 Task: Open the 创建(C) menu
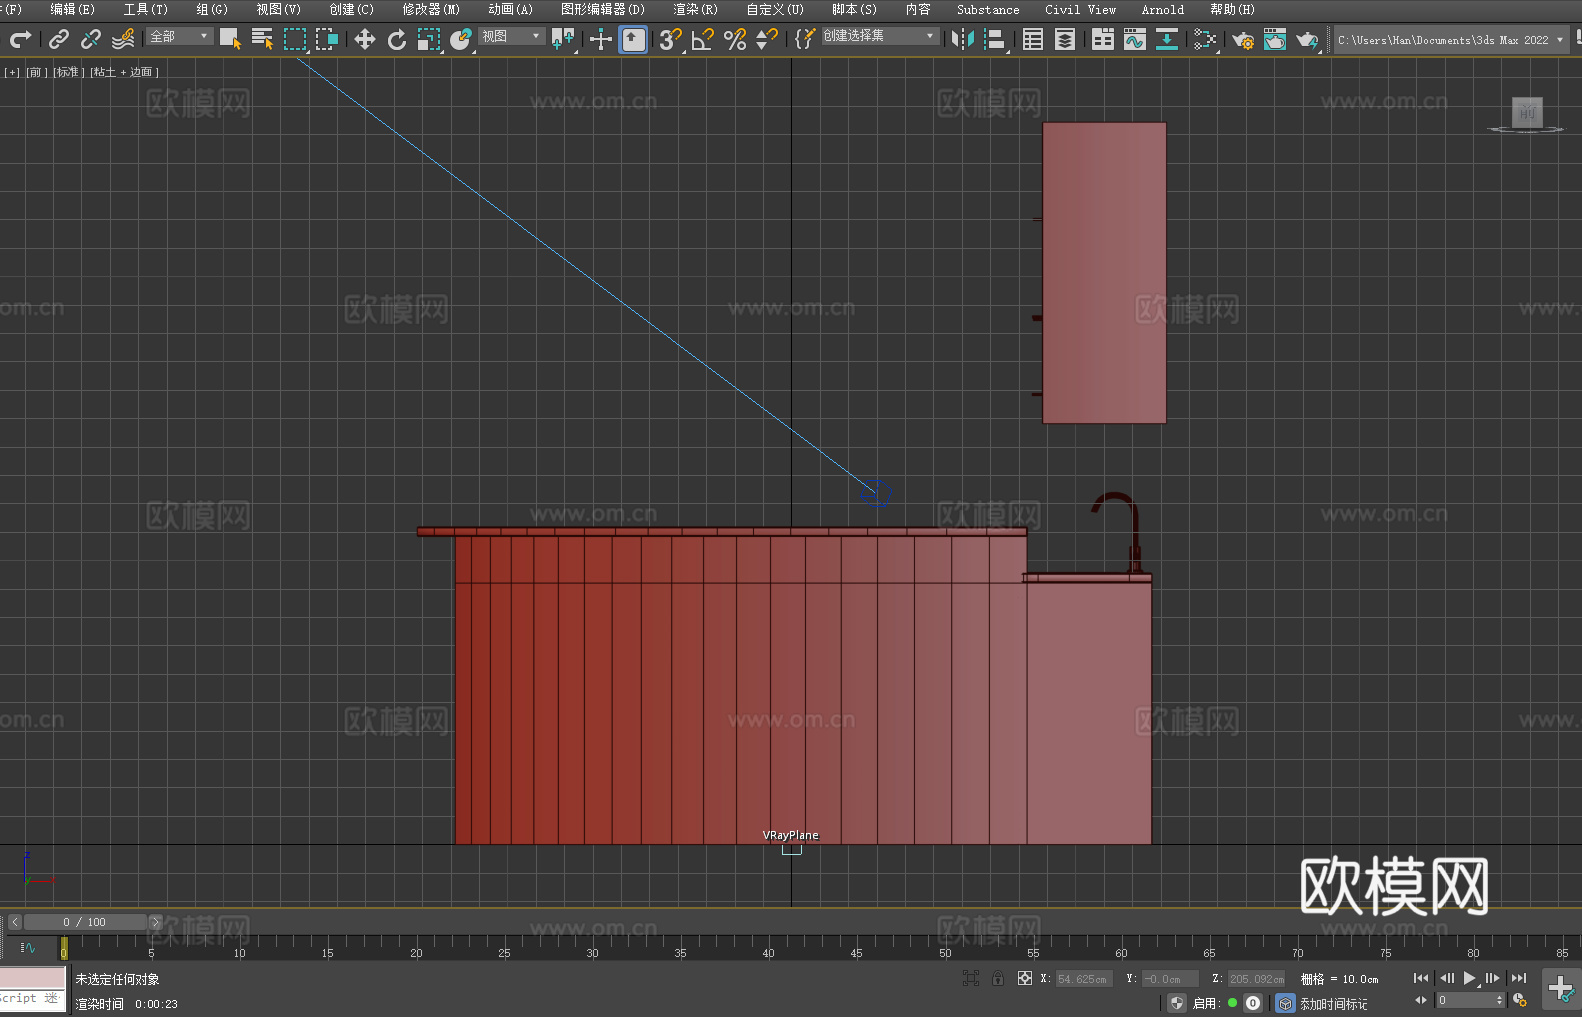351,9
